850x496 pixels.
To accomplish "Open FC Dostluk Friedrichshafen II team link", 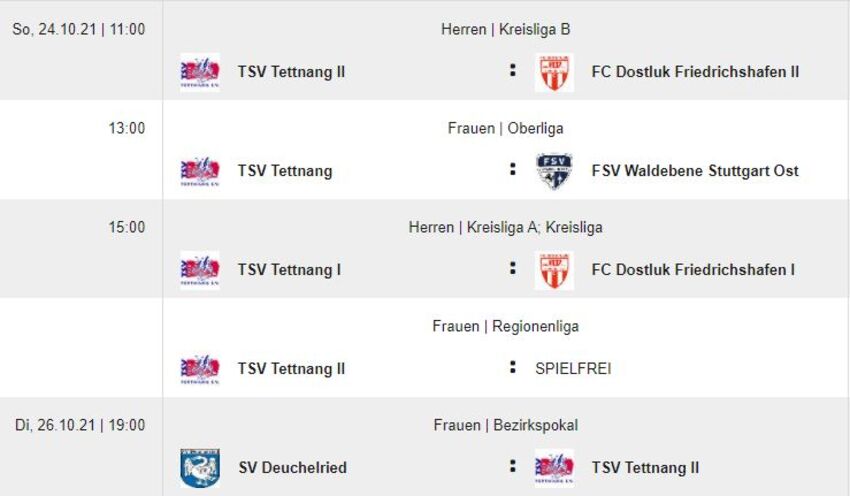I will pyautogui.click(x=695, y=72).
